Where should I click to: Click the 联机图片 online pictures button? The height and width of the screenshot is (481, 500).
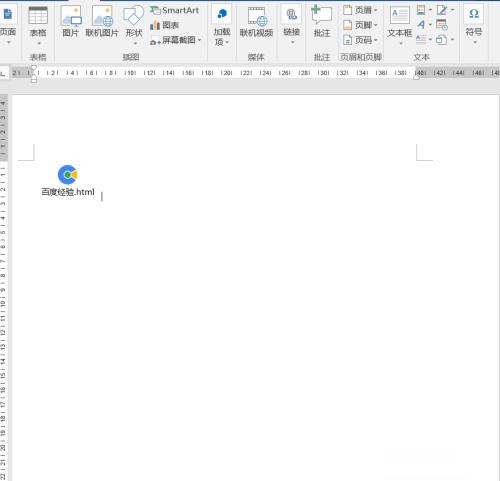coord(102,21)
